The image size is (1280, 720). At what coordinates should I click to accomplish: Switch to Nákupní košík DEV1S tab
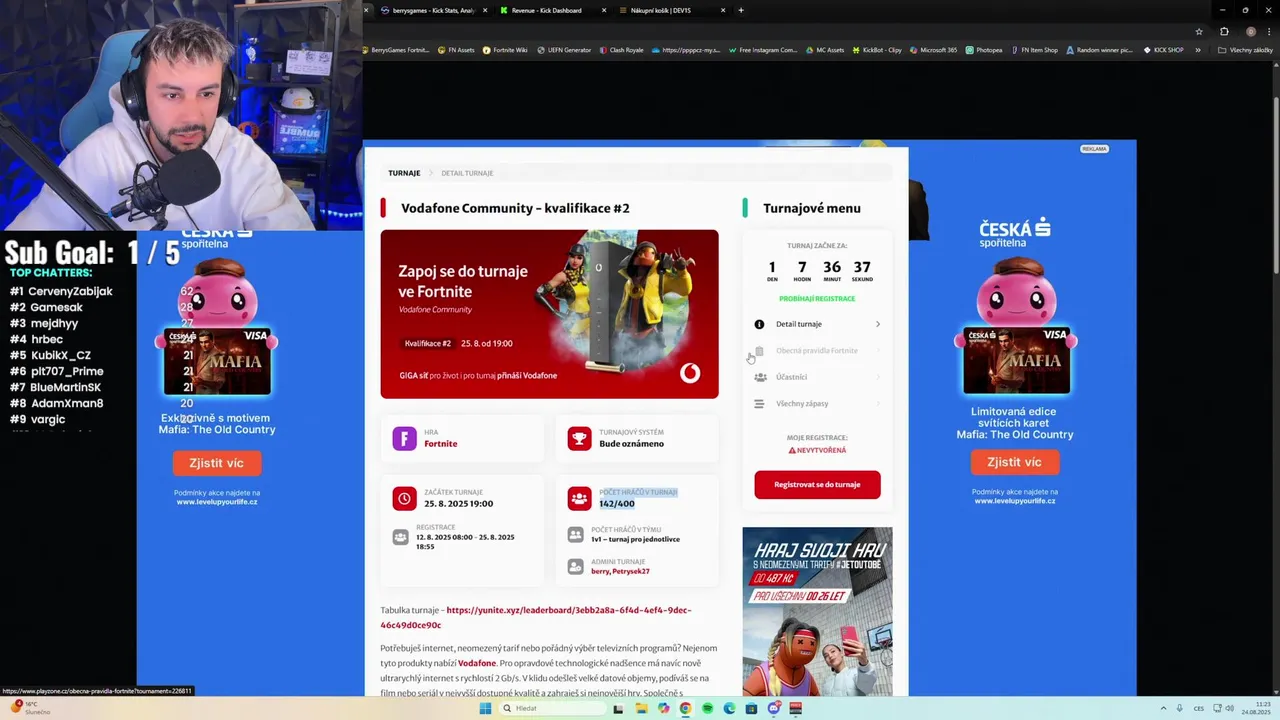(x=670, y=10)
